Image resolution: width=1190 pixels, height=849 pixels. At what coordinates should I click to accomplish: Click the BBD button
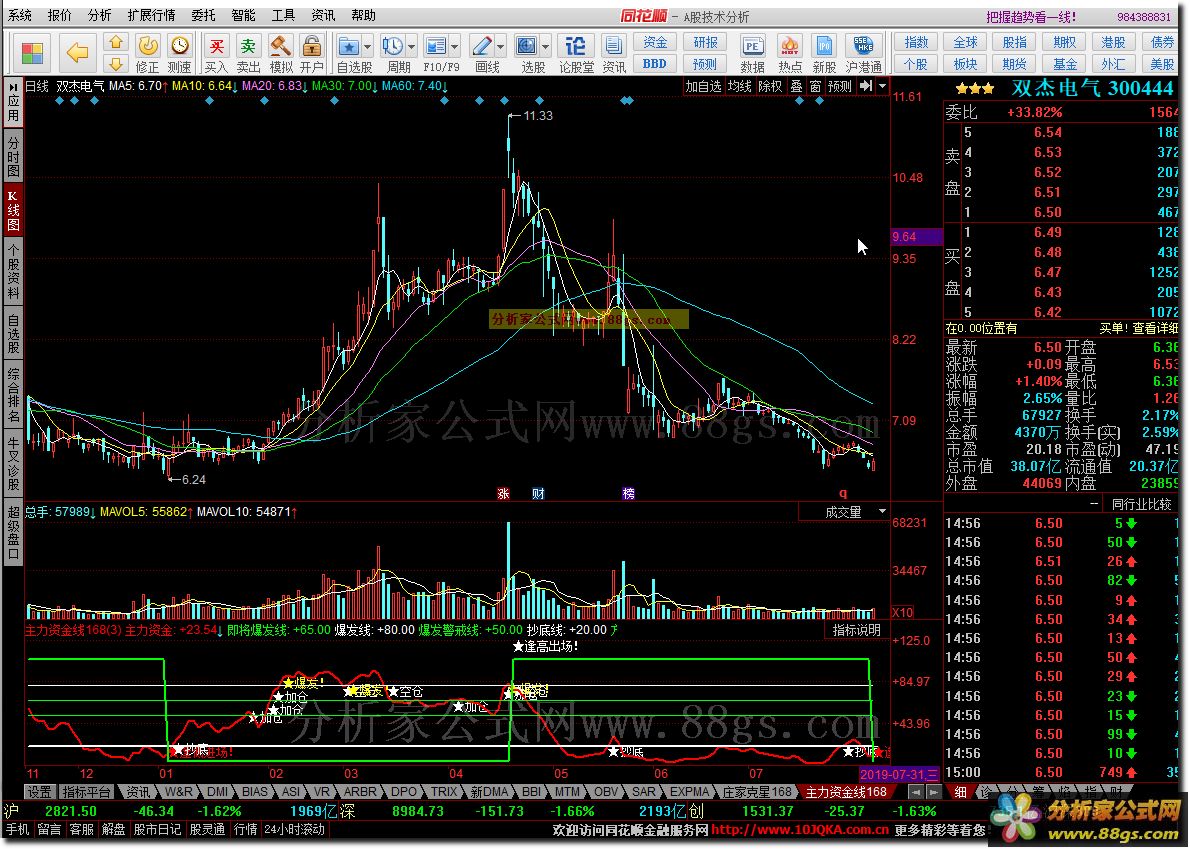tap(655, 64)
